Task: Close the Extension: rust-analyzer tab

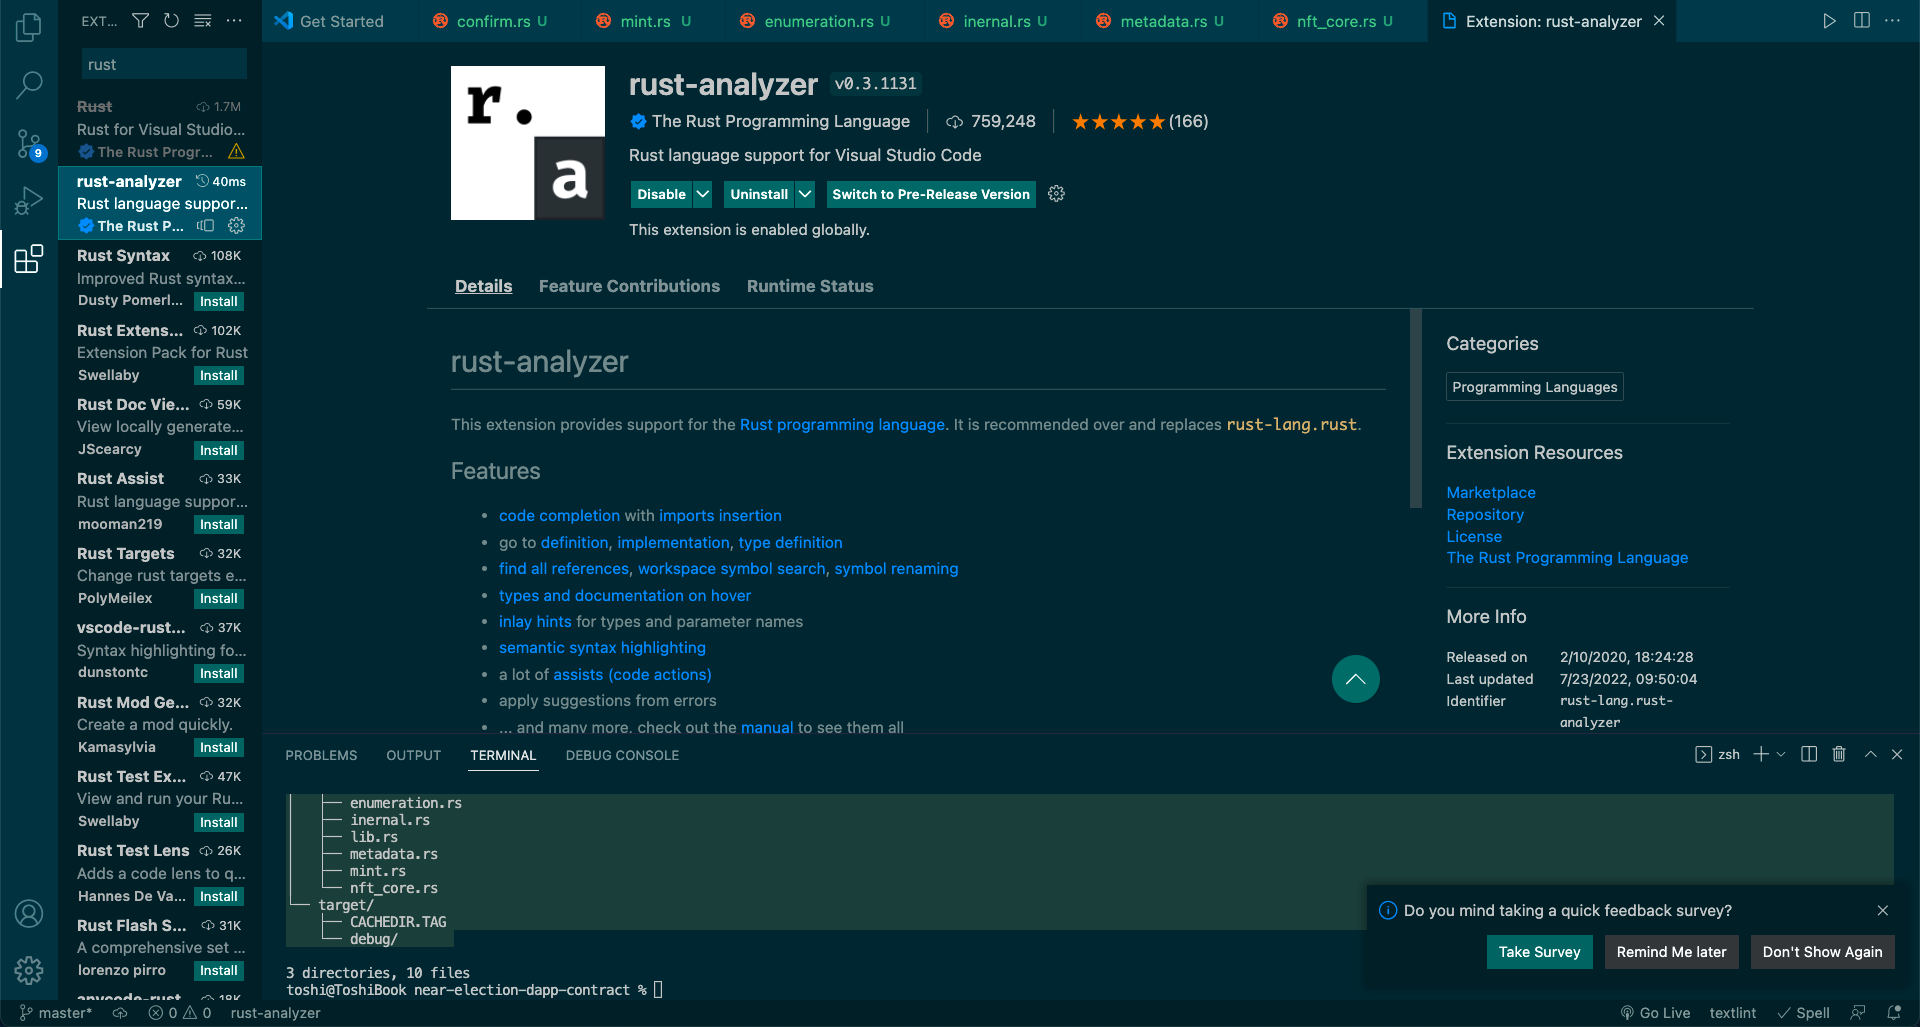Action: click(x=1660, y=21)
